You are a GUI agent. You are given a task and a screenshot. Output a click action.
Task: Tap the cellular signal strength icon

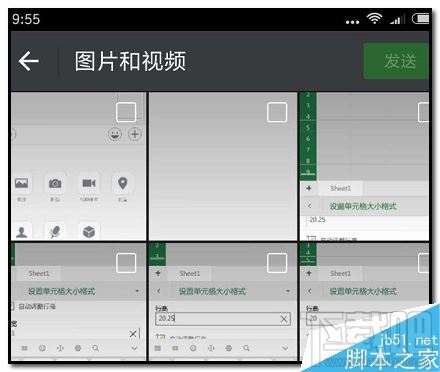pos(398,19)
